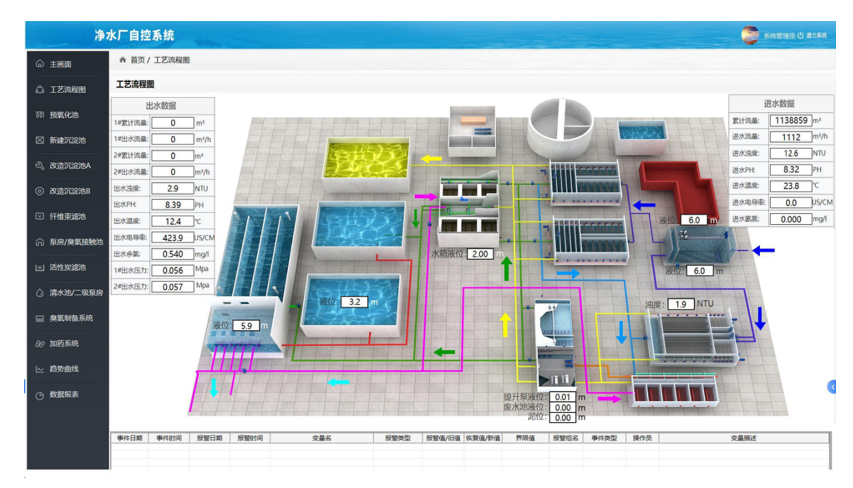This screenshot has height=488, width=853.
Task: Click the 改造沉淀池B sidebar icon
Action: [x=40, y=191]
